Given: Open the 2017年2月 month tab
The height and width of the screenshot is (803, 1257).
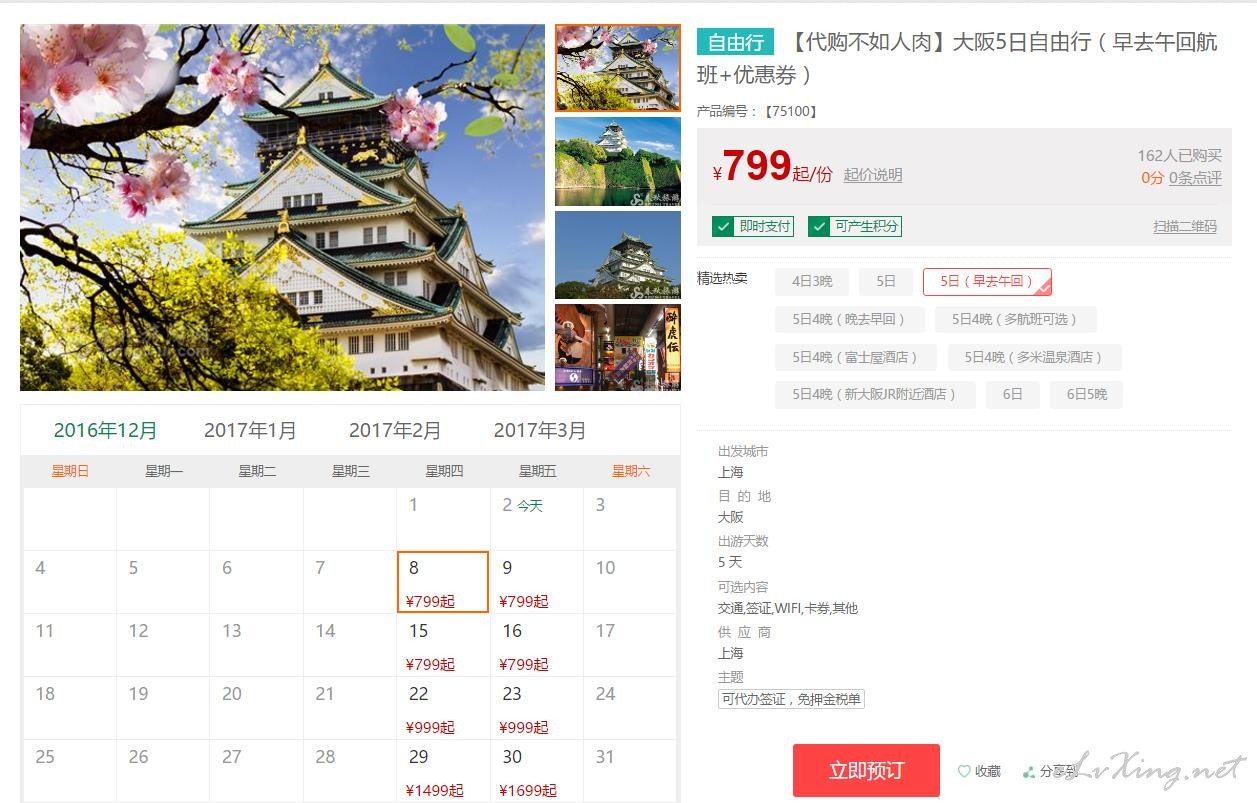Looking at the screenshot, I should pyautogui.click(x=395, y=430).
